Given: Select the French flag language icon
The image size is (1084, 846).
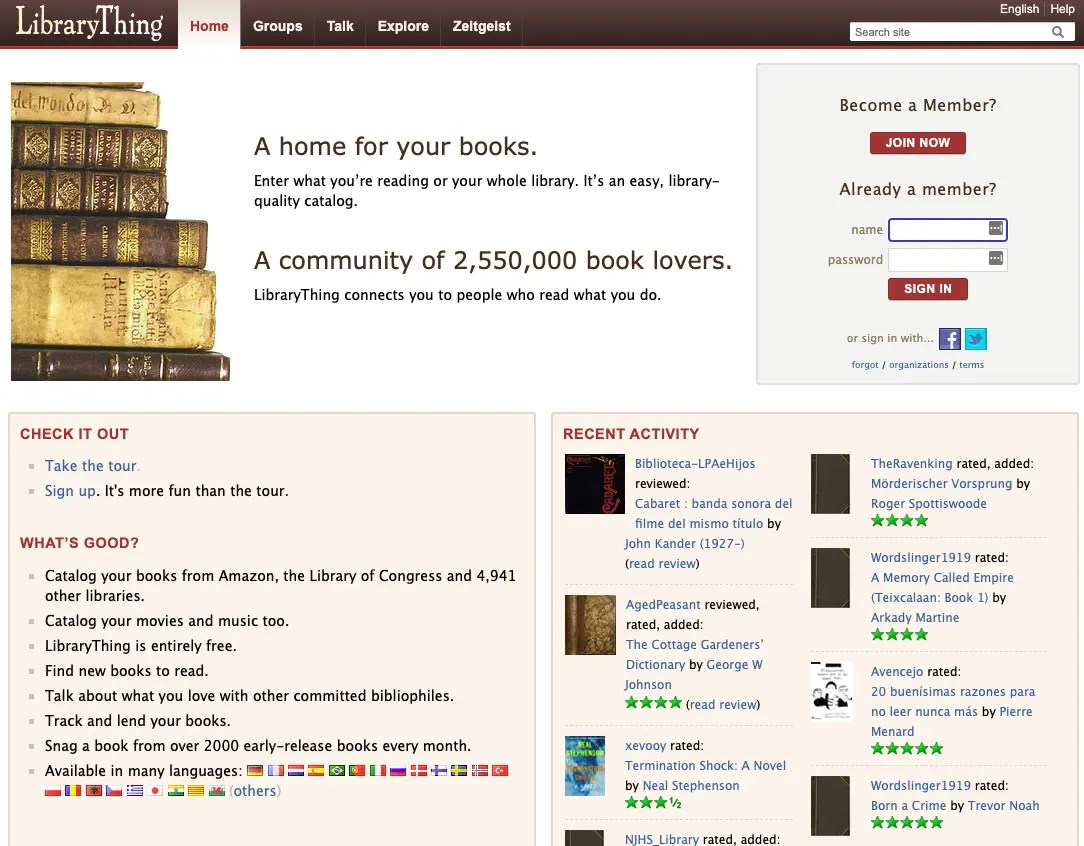Looking at the screenshot, I should click(x=276, y=771).
